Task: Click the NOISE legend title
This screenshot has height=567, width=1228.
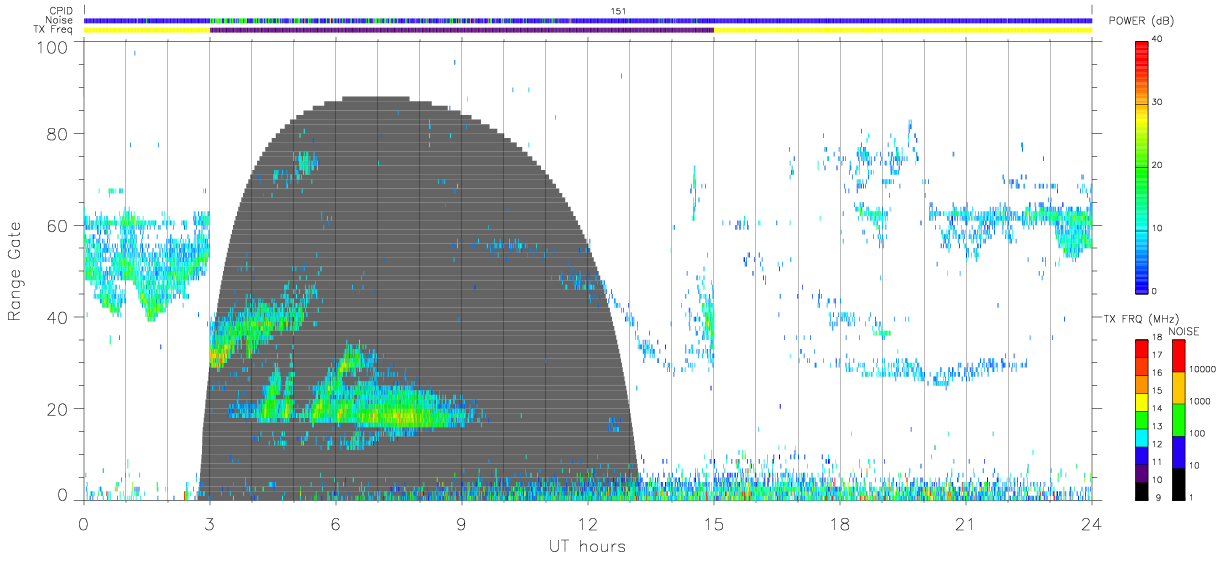Action: tap(1182, 330)
